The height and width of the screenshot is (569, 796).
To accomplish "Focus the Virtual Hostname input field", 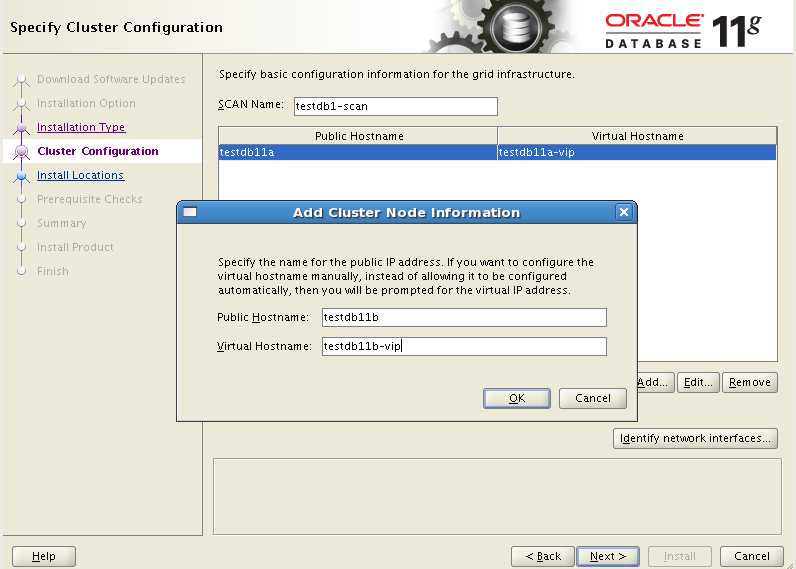I will (464, 346).
